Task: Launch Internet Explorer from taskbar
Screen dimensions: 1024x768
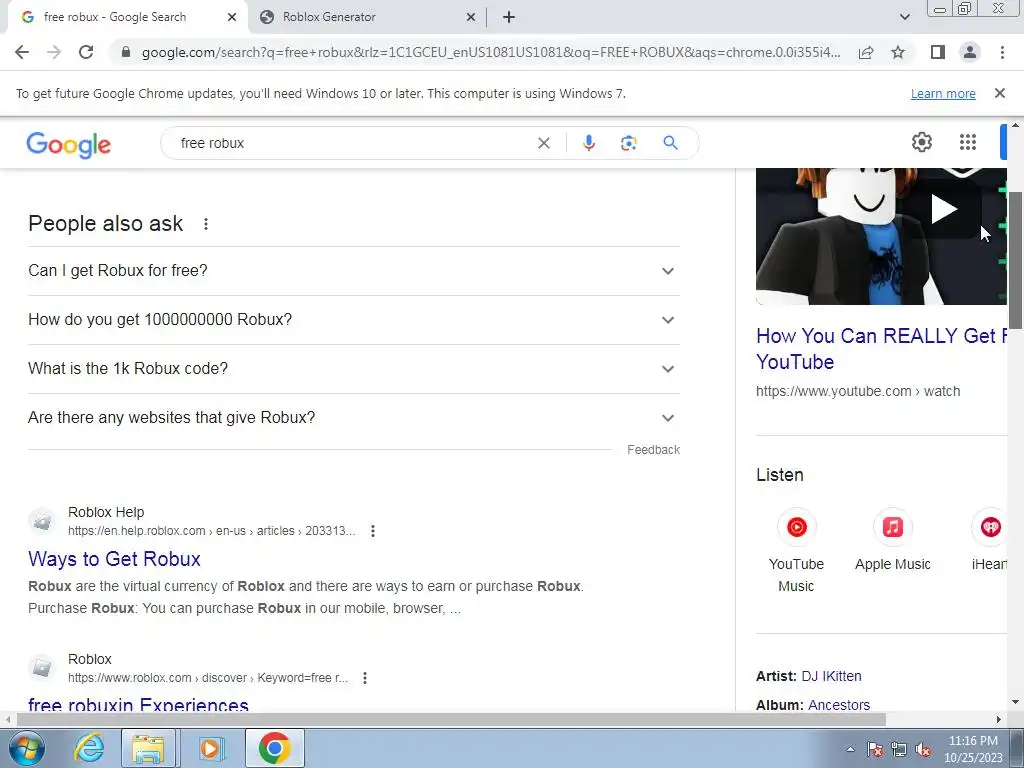Action: pos(89,748)
